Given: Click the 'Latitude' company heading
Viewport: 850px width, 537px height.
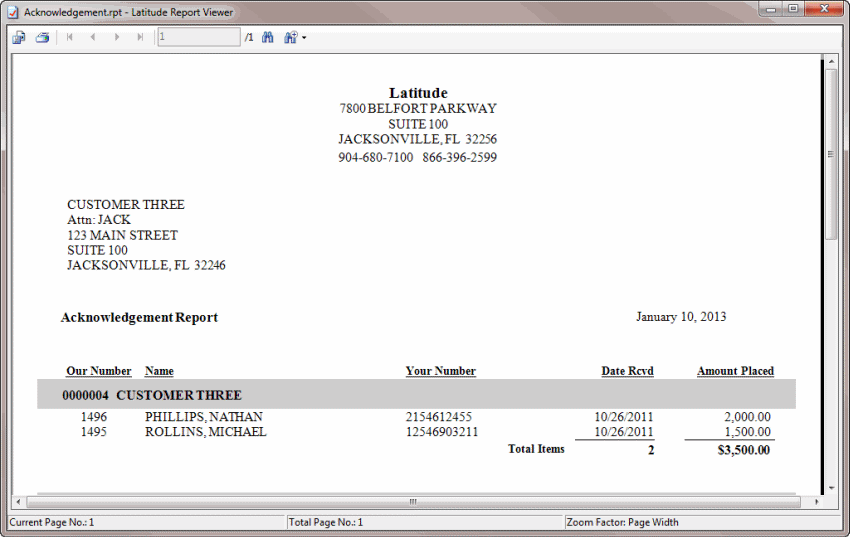Looking at the screenshot, I should pos(418,93).
